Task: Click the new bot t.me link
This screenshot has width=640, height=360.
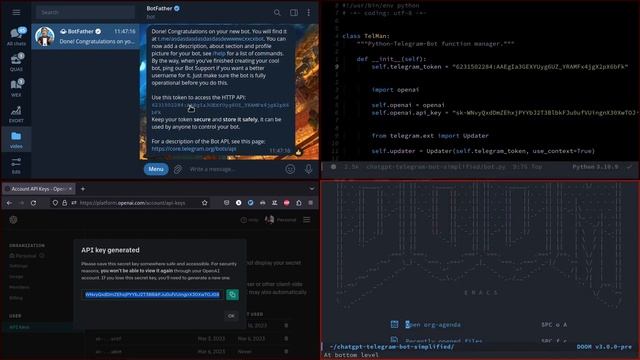Action: tap(211, 39)
